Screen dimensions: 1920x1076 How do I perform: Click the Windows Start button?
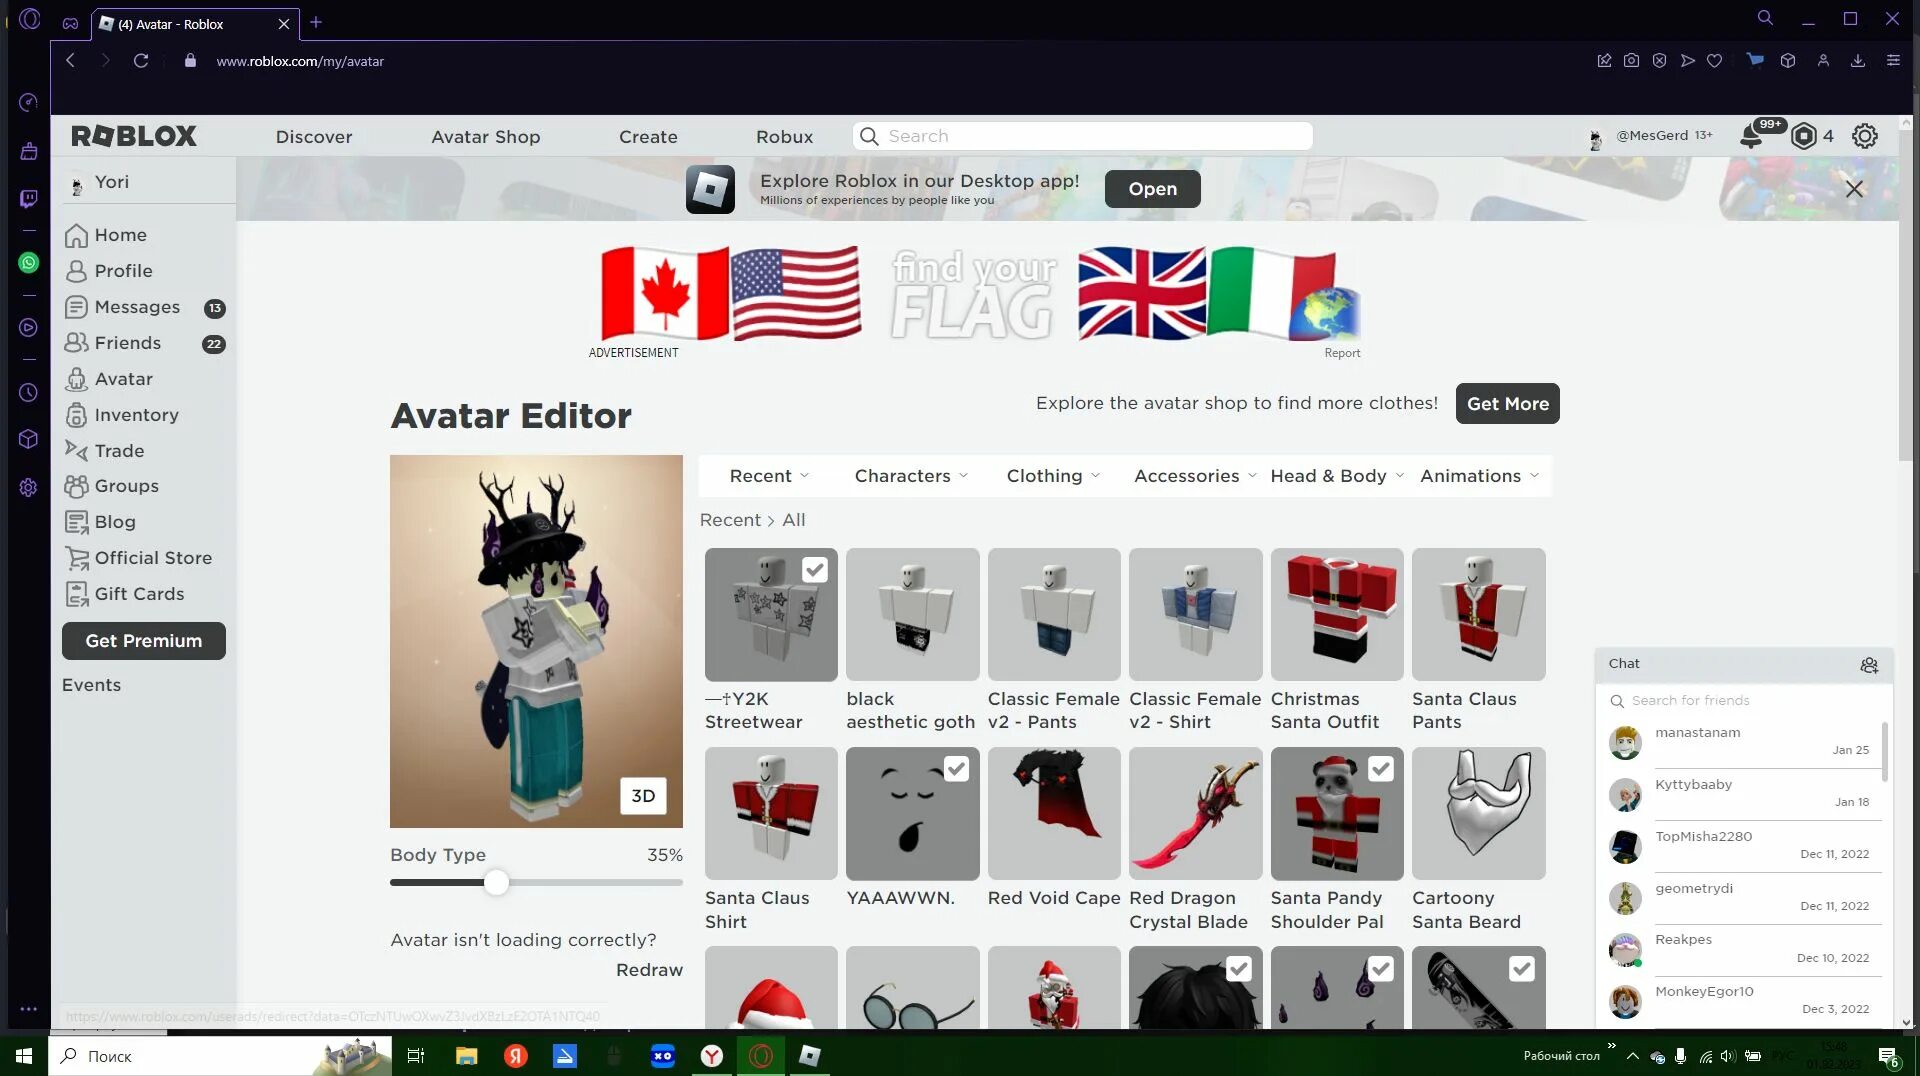24,1056
